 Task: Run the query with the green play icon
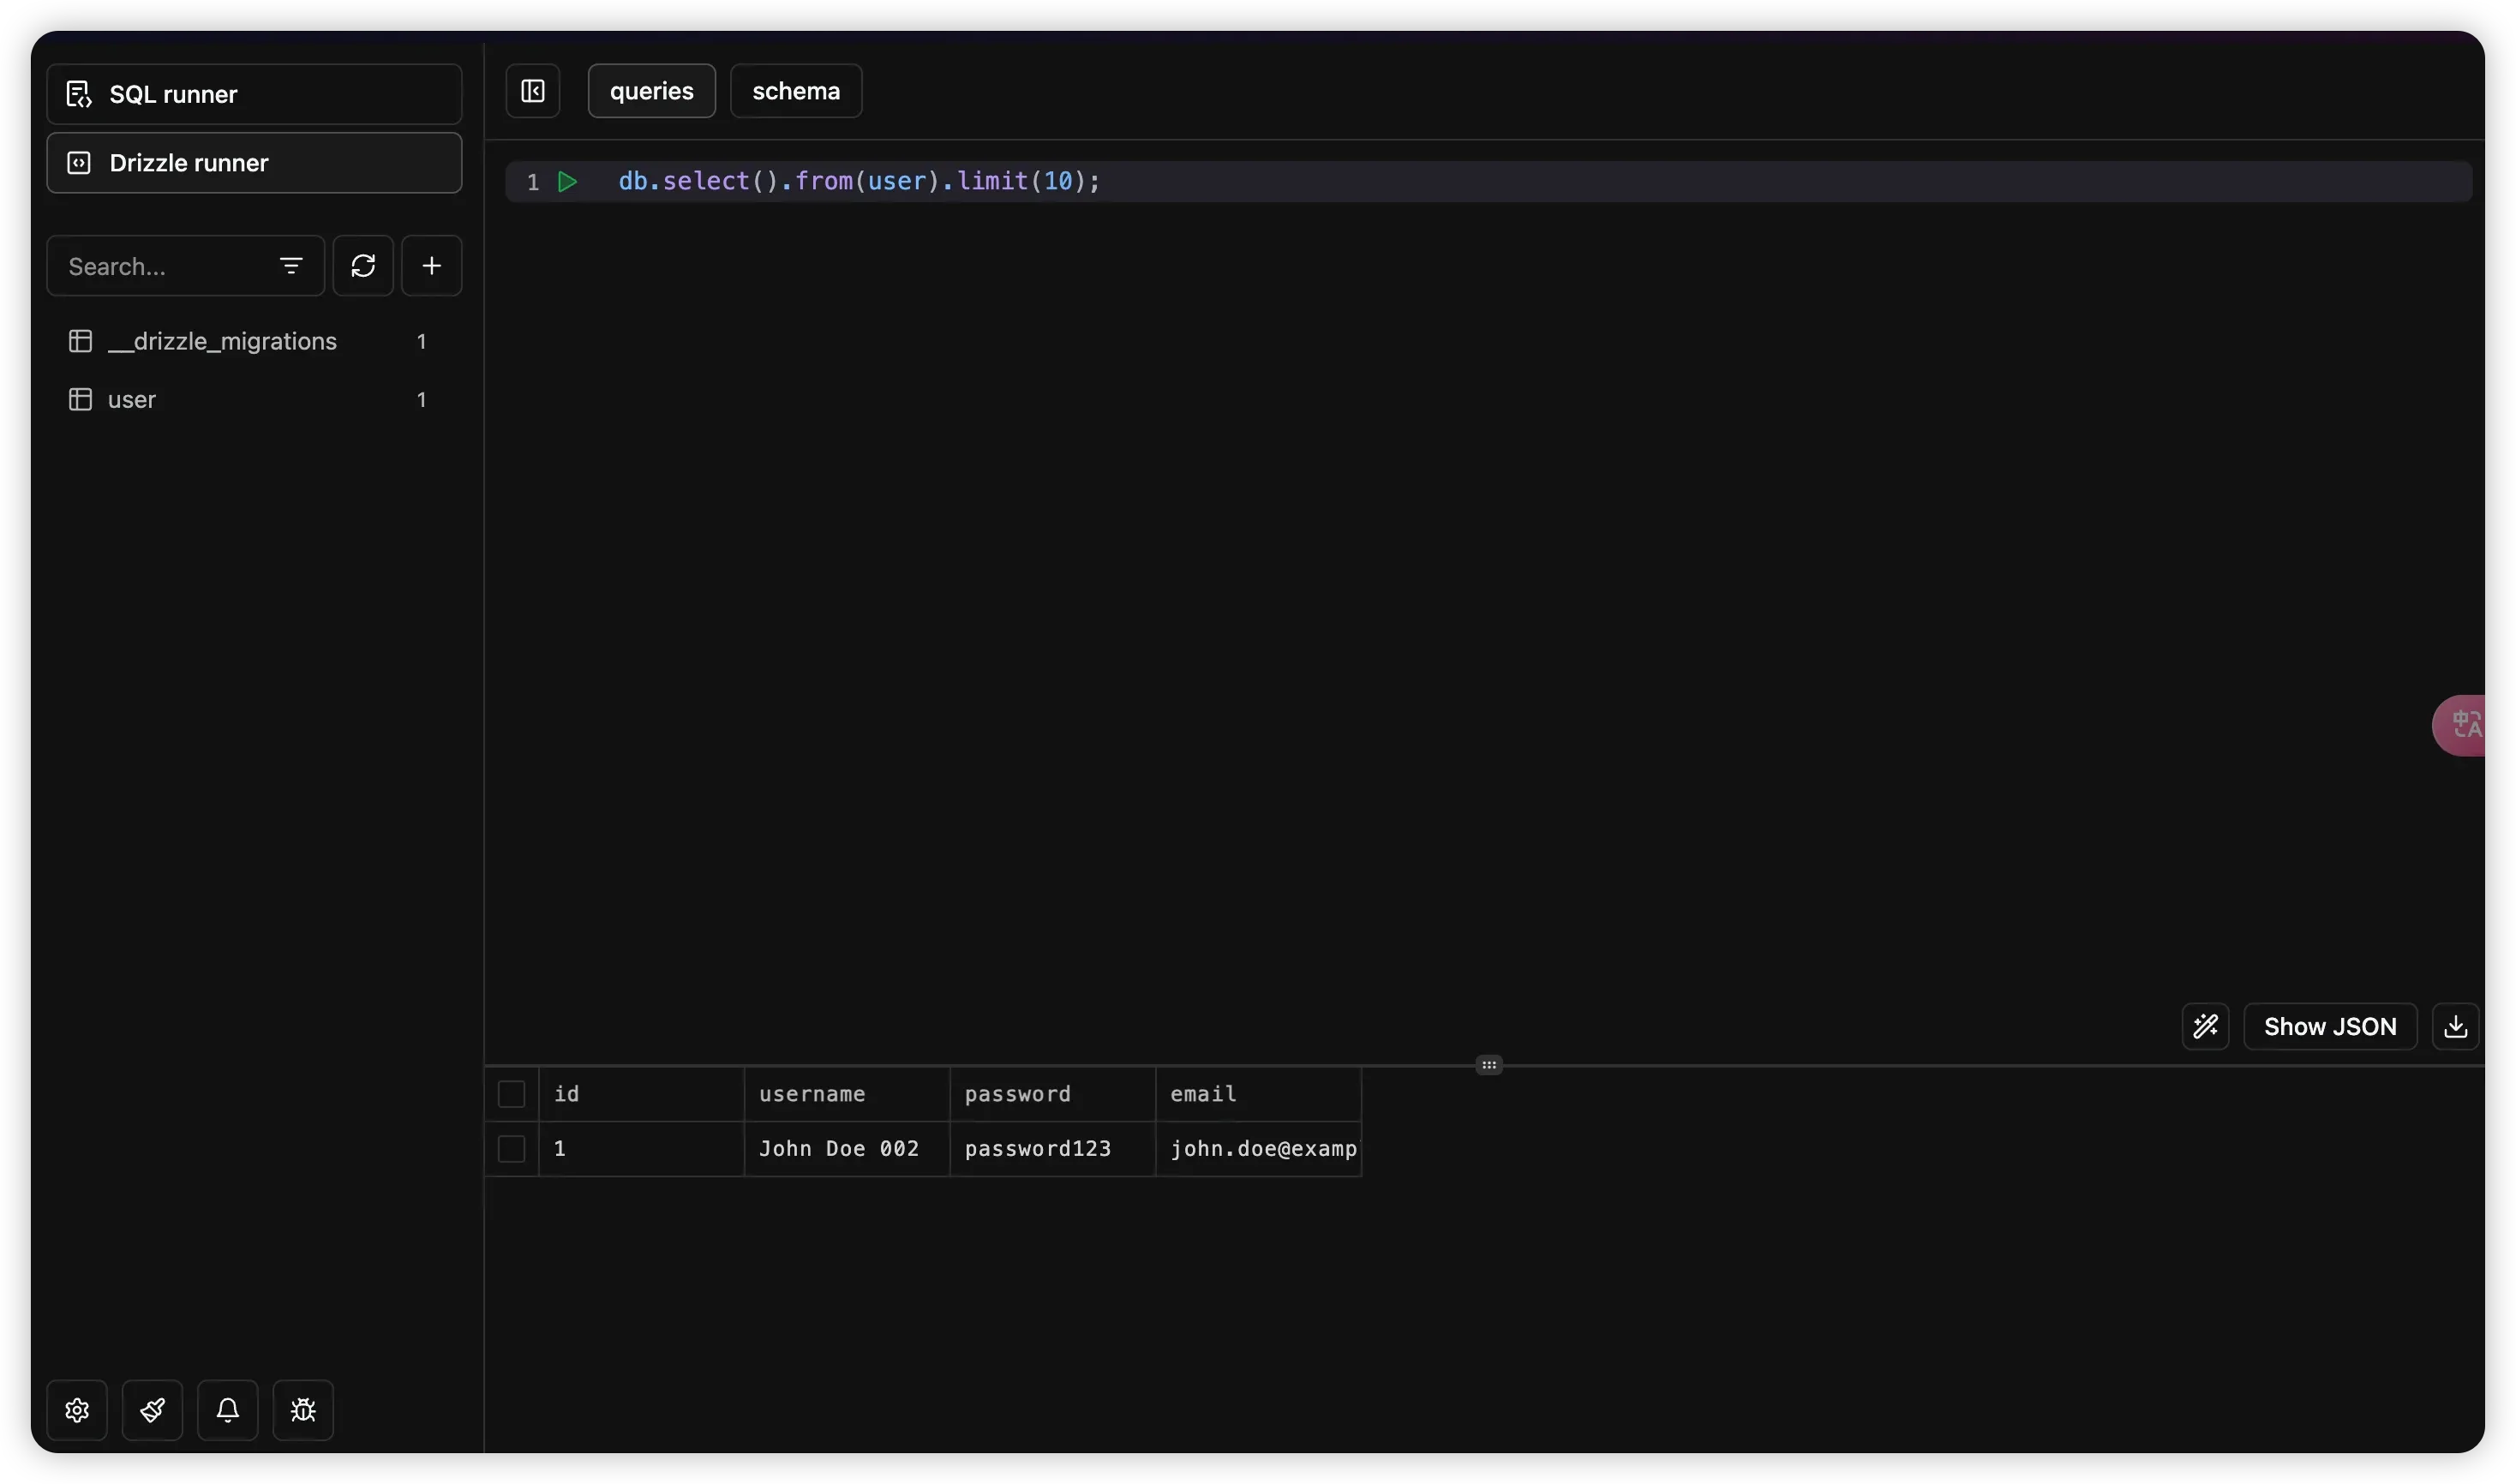pos(567,182)
